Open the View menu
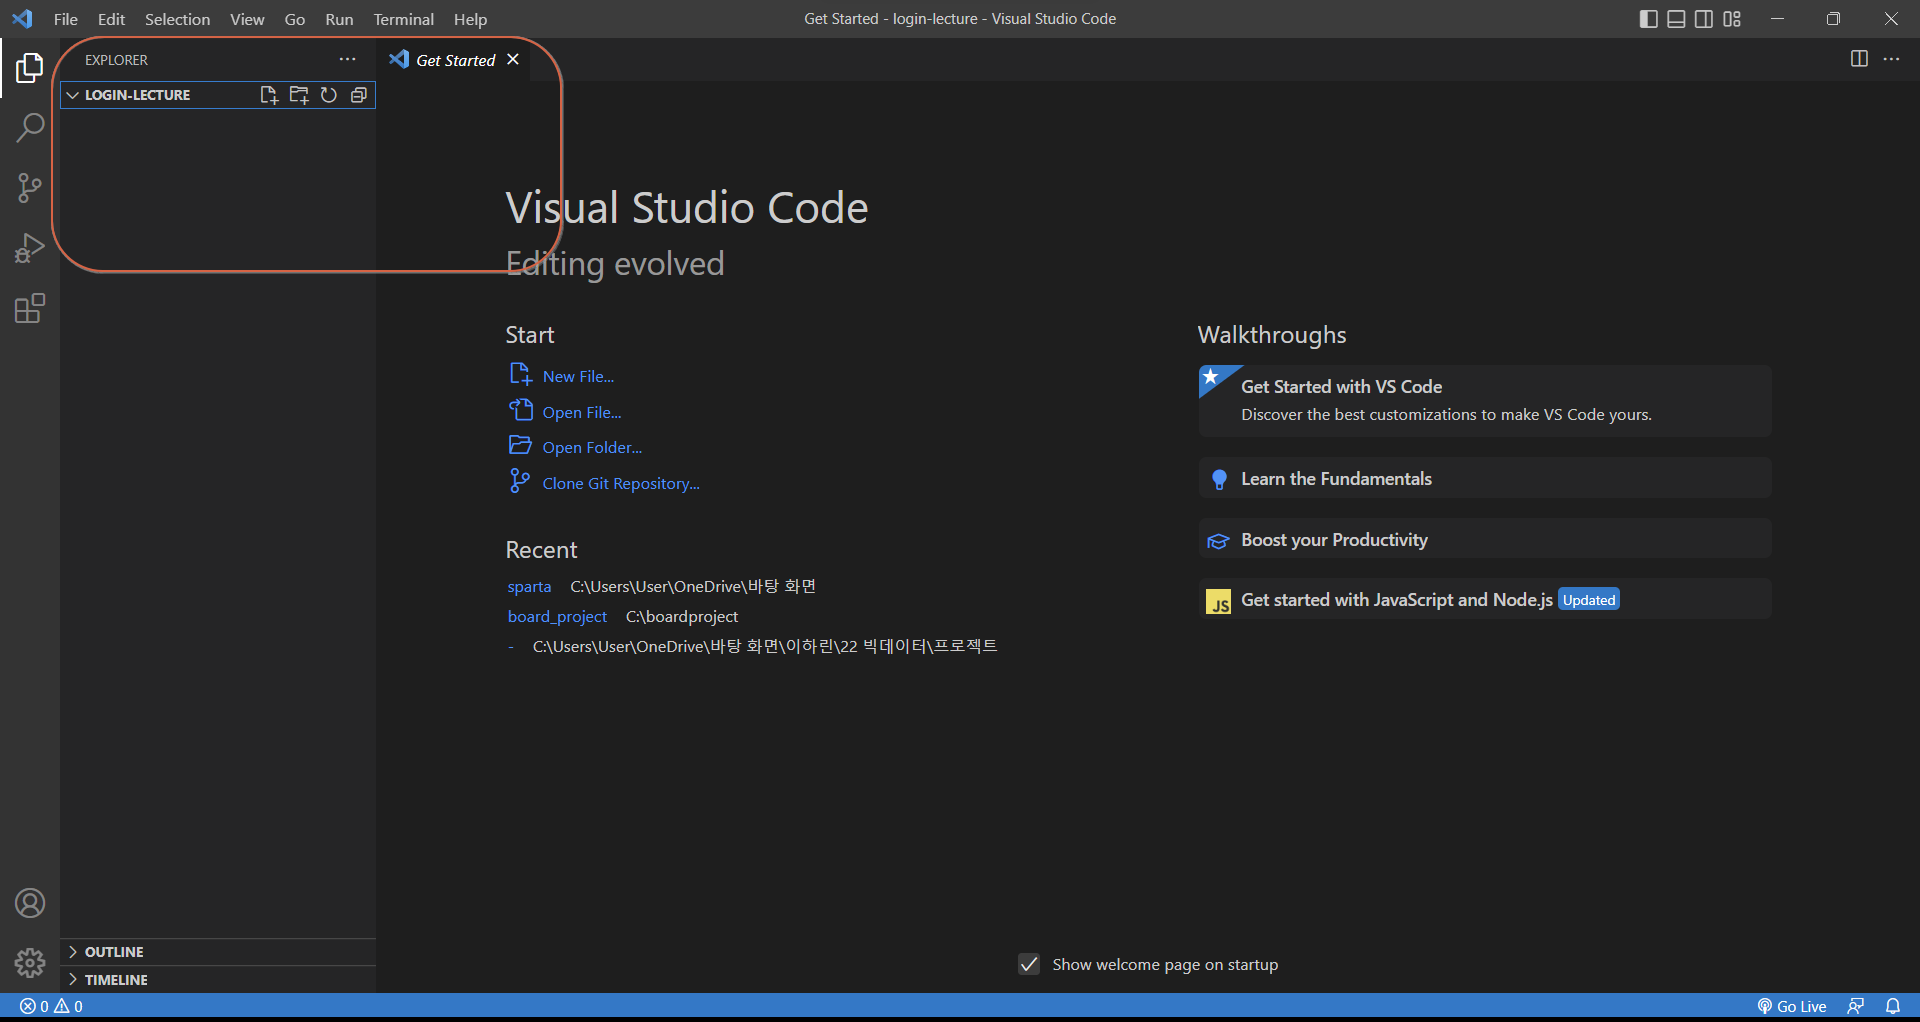The height and width of the screenshot is (1022, 1920). click(x=247, y=19)
